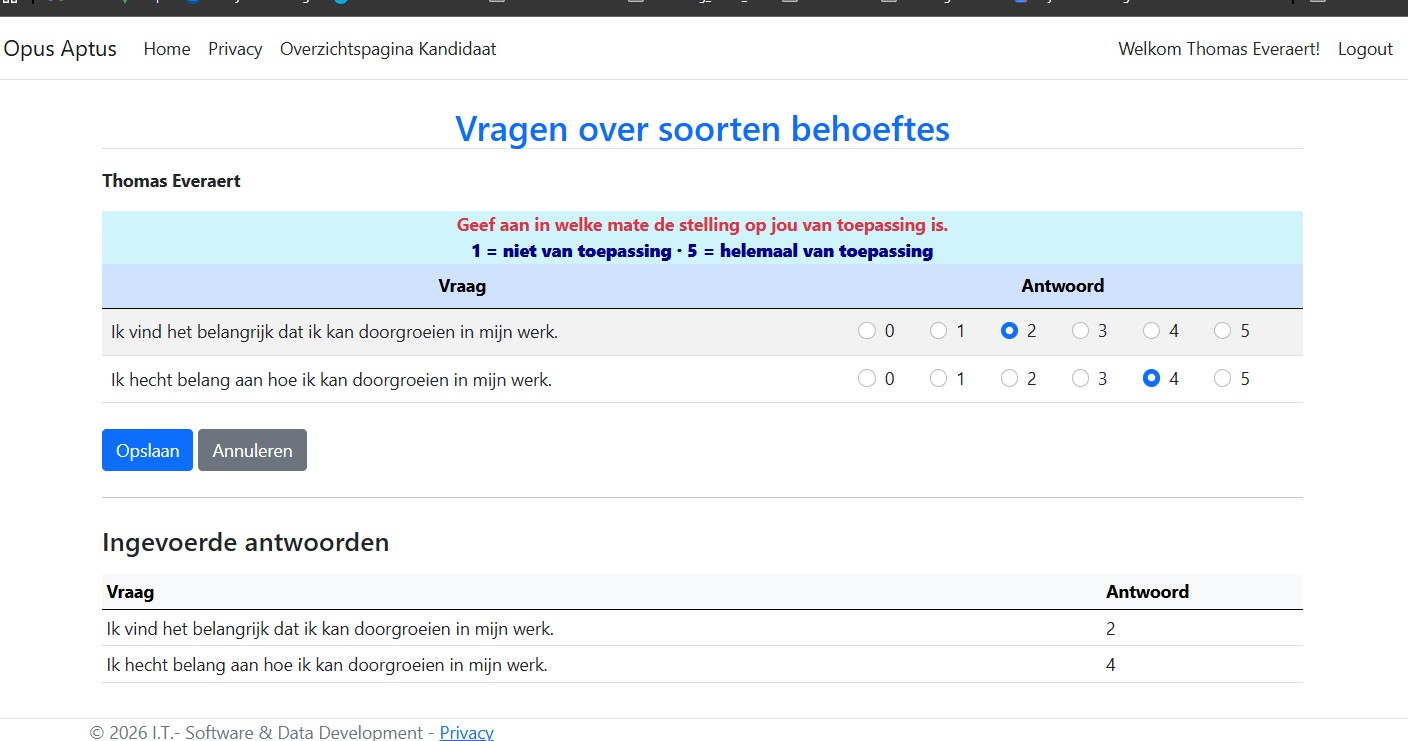Open Privacy in the top navigation bar
1408x741 pixels.
pos(235,49)
